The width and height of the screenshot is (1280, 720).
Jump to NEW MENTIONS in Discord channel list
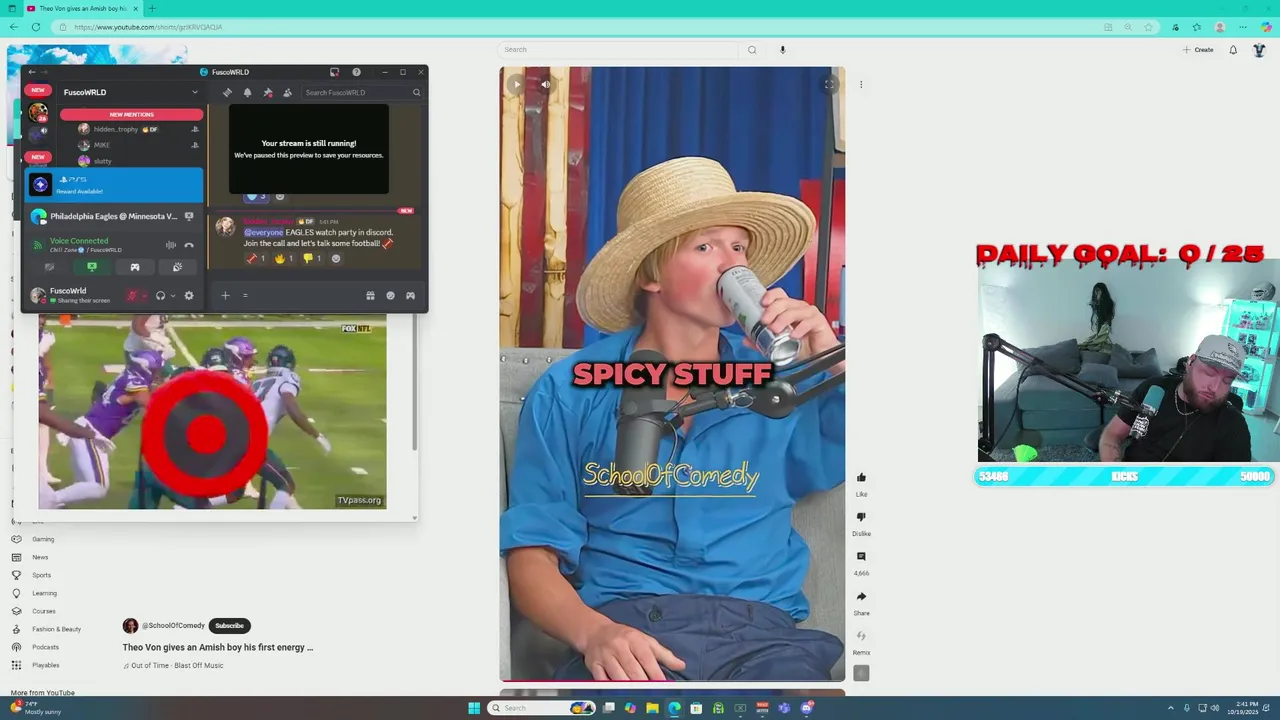(x=131, y=114)
